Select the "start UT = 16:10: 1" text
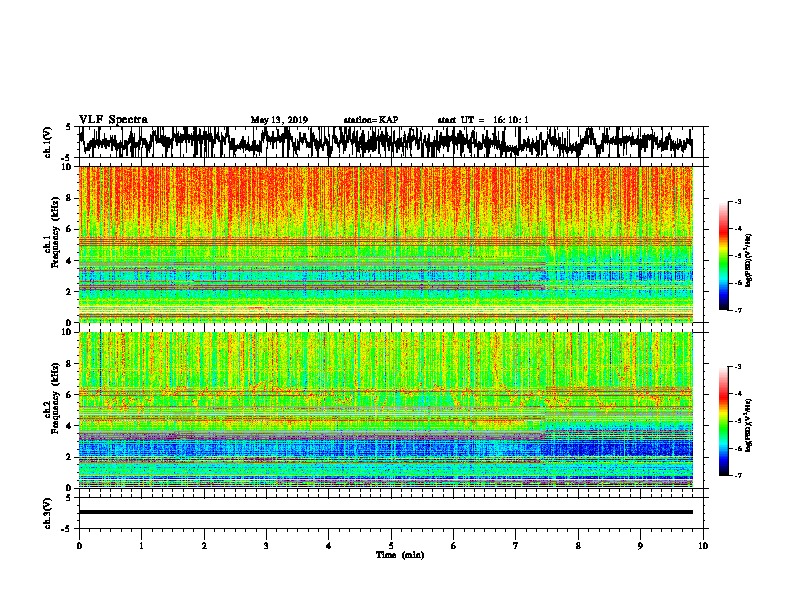This screenshot has height=612, width=792. [483, 120]
